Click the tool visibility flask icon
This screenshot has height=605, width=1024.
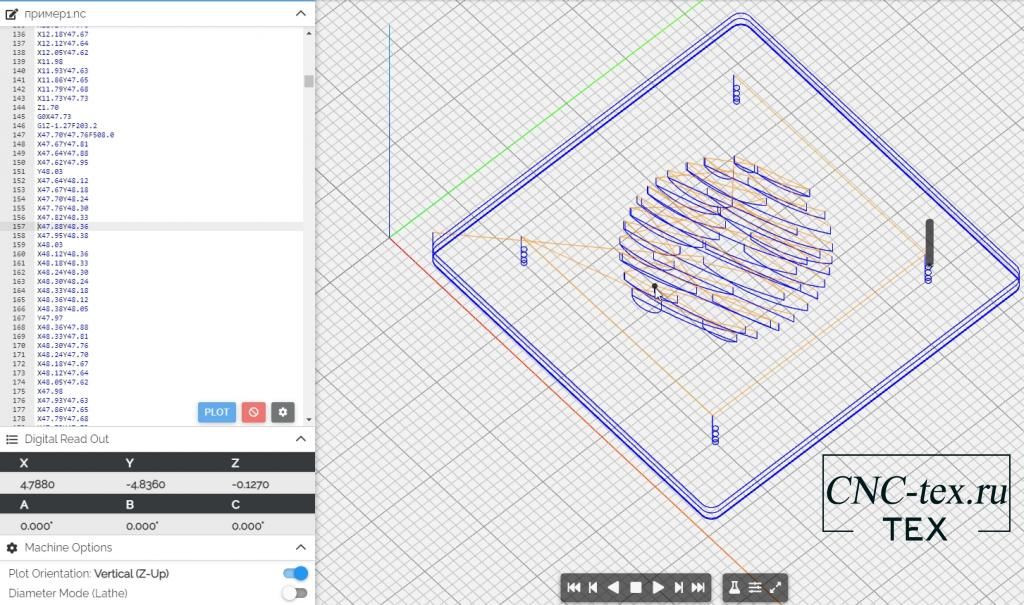coord(736,588)
